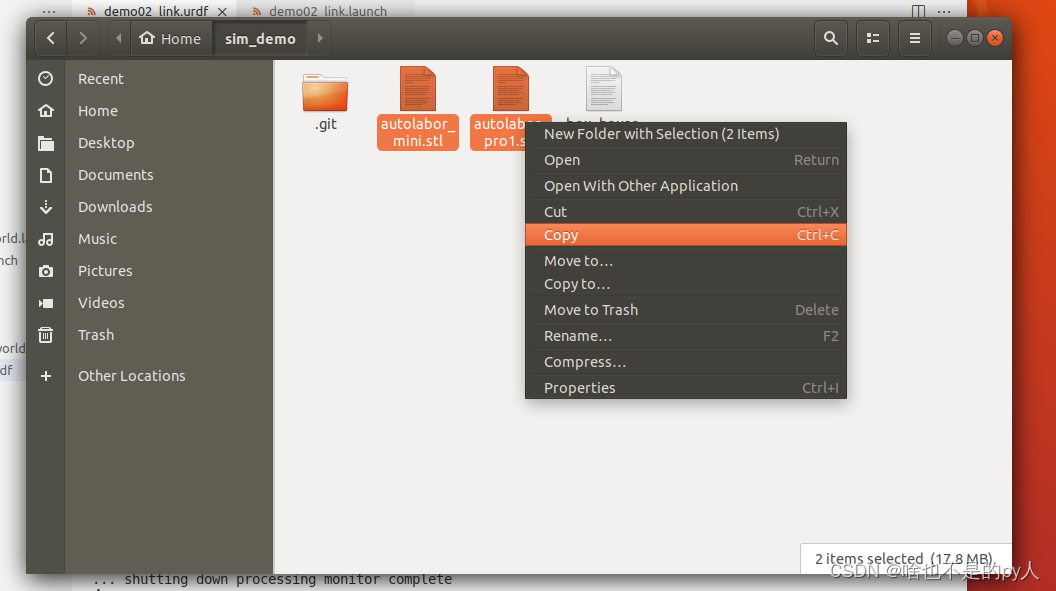Screen dimensions: 1056x591
Task: Choose Properties in the context menu
Action: [686, 388]
